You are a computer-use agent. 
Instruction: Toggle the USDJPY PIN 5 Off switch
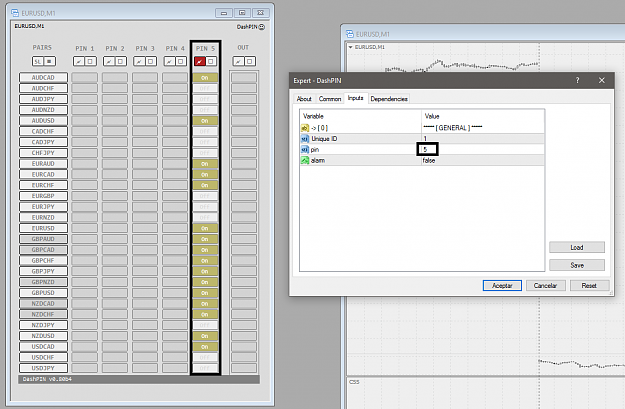205,368
